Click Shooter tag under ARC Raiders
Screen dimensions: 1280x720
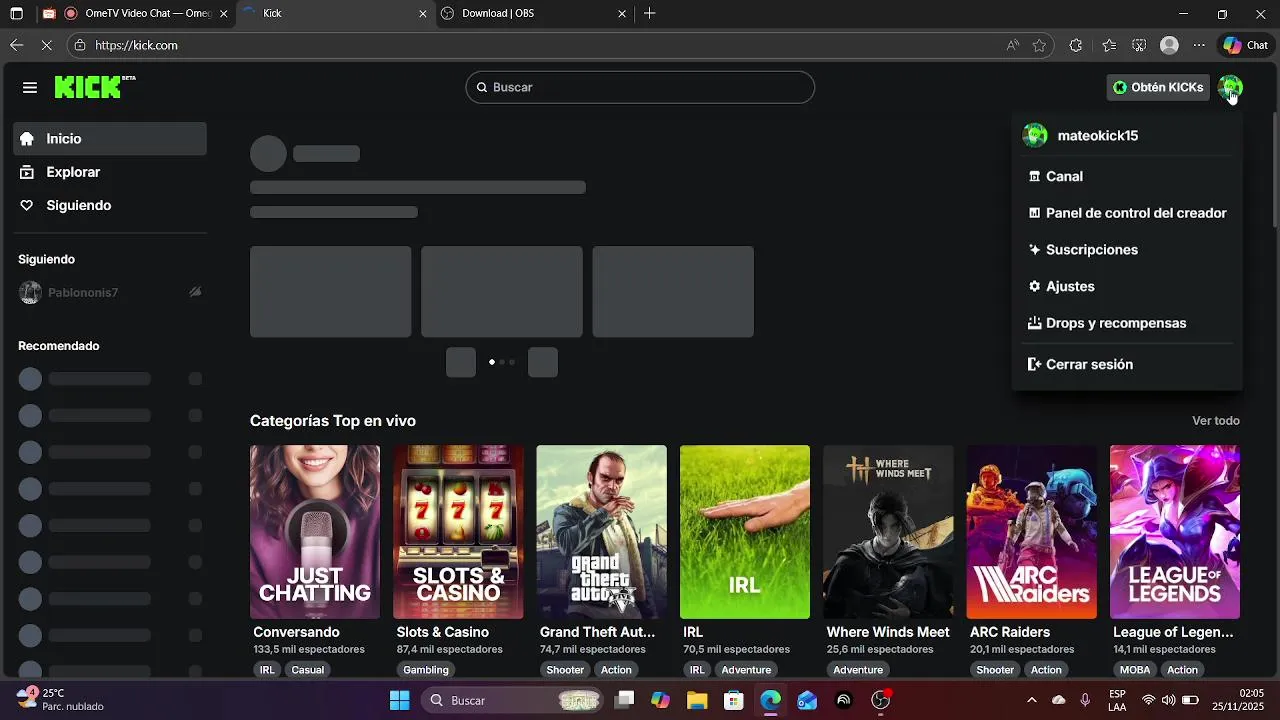click(x=995, y=670)
